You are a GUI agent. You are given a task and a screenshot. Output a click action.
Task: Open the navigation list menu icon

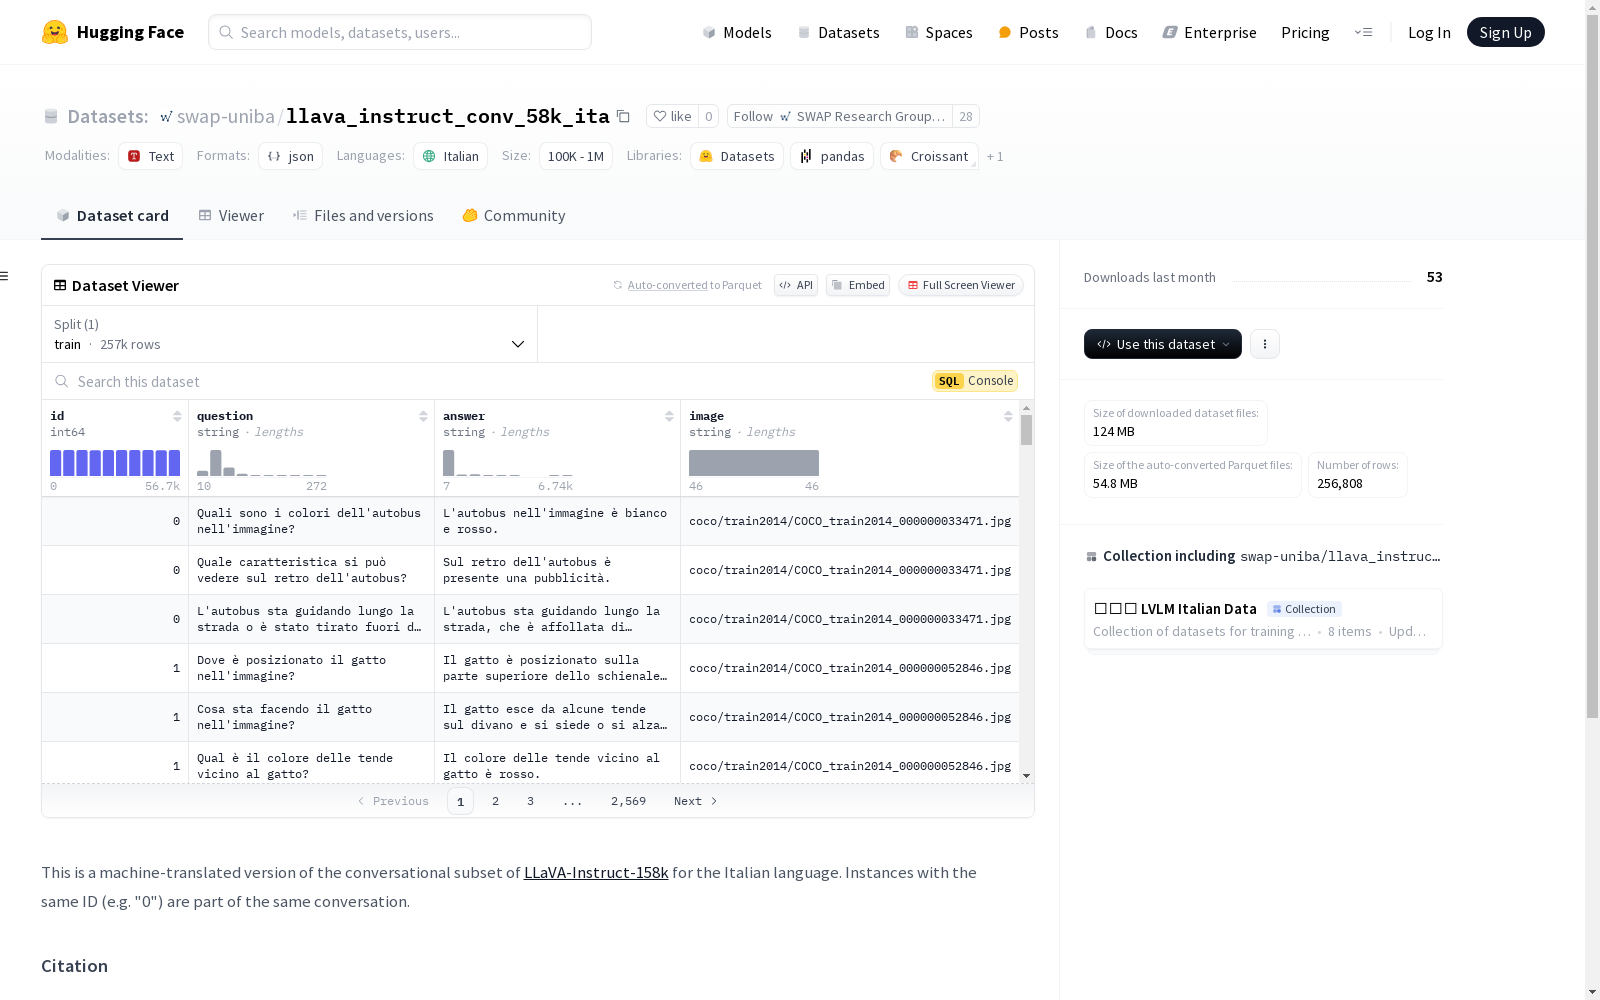click(1363, 32)
